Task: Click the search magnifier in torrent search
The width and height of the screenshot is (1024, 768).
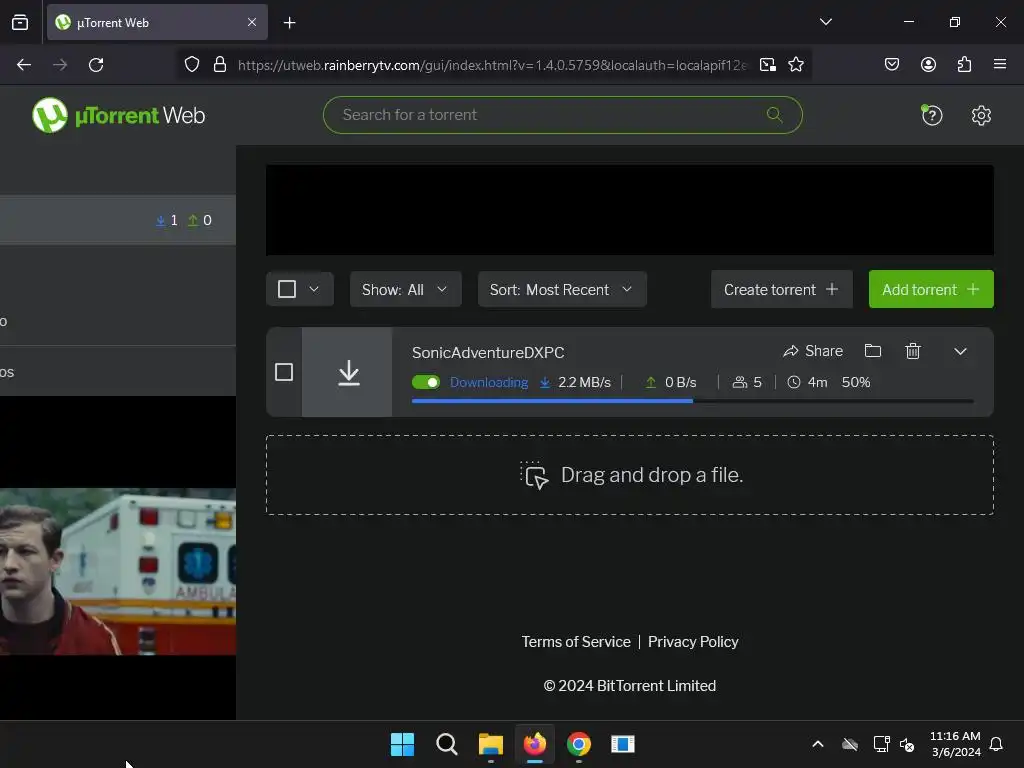Action: (775, 115)
